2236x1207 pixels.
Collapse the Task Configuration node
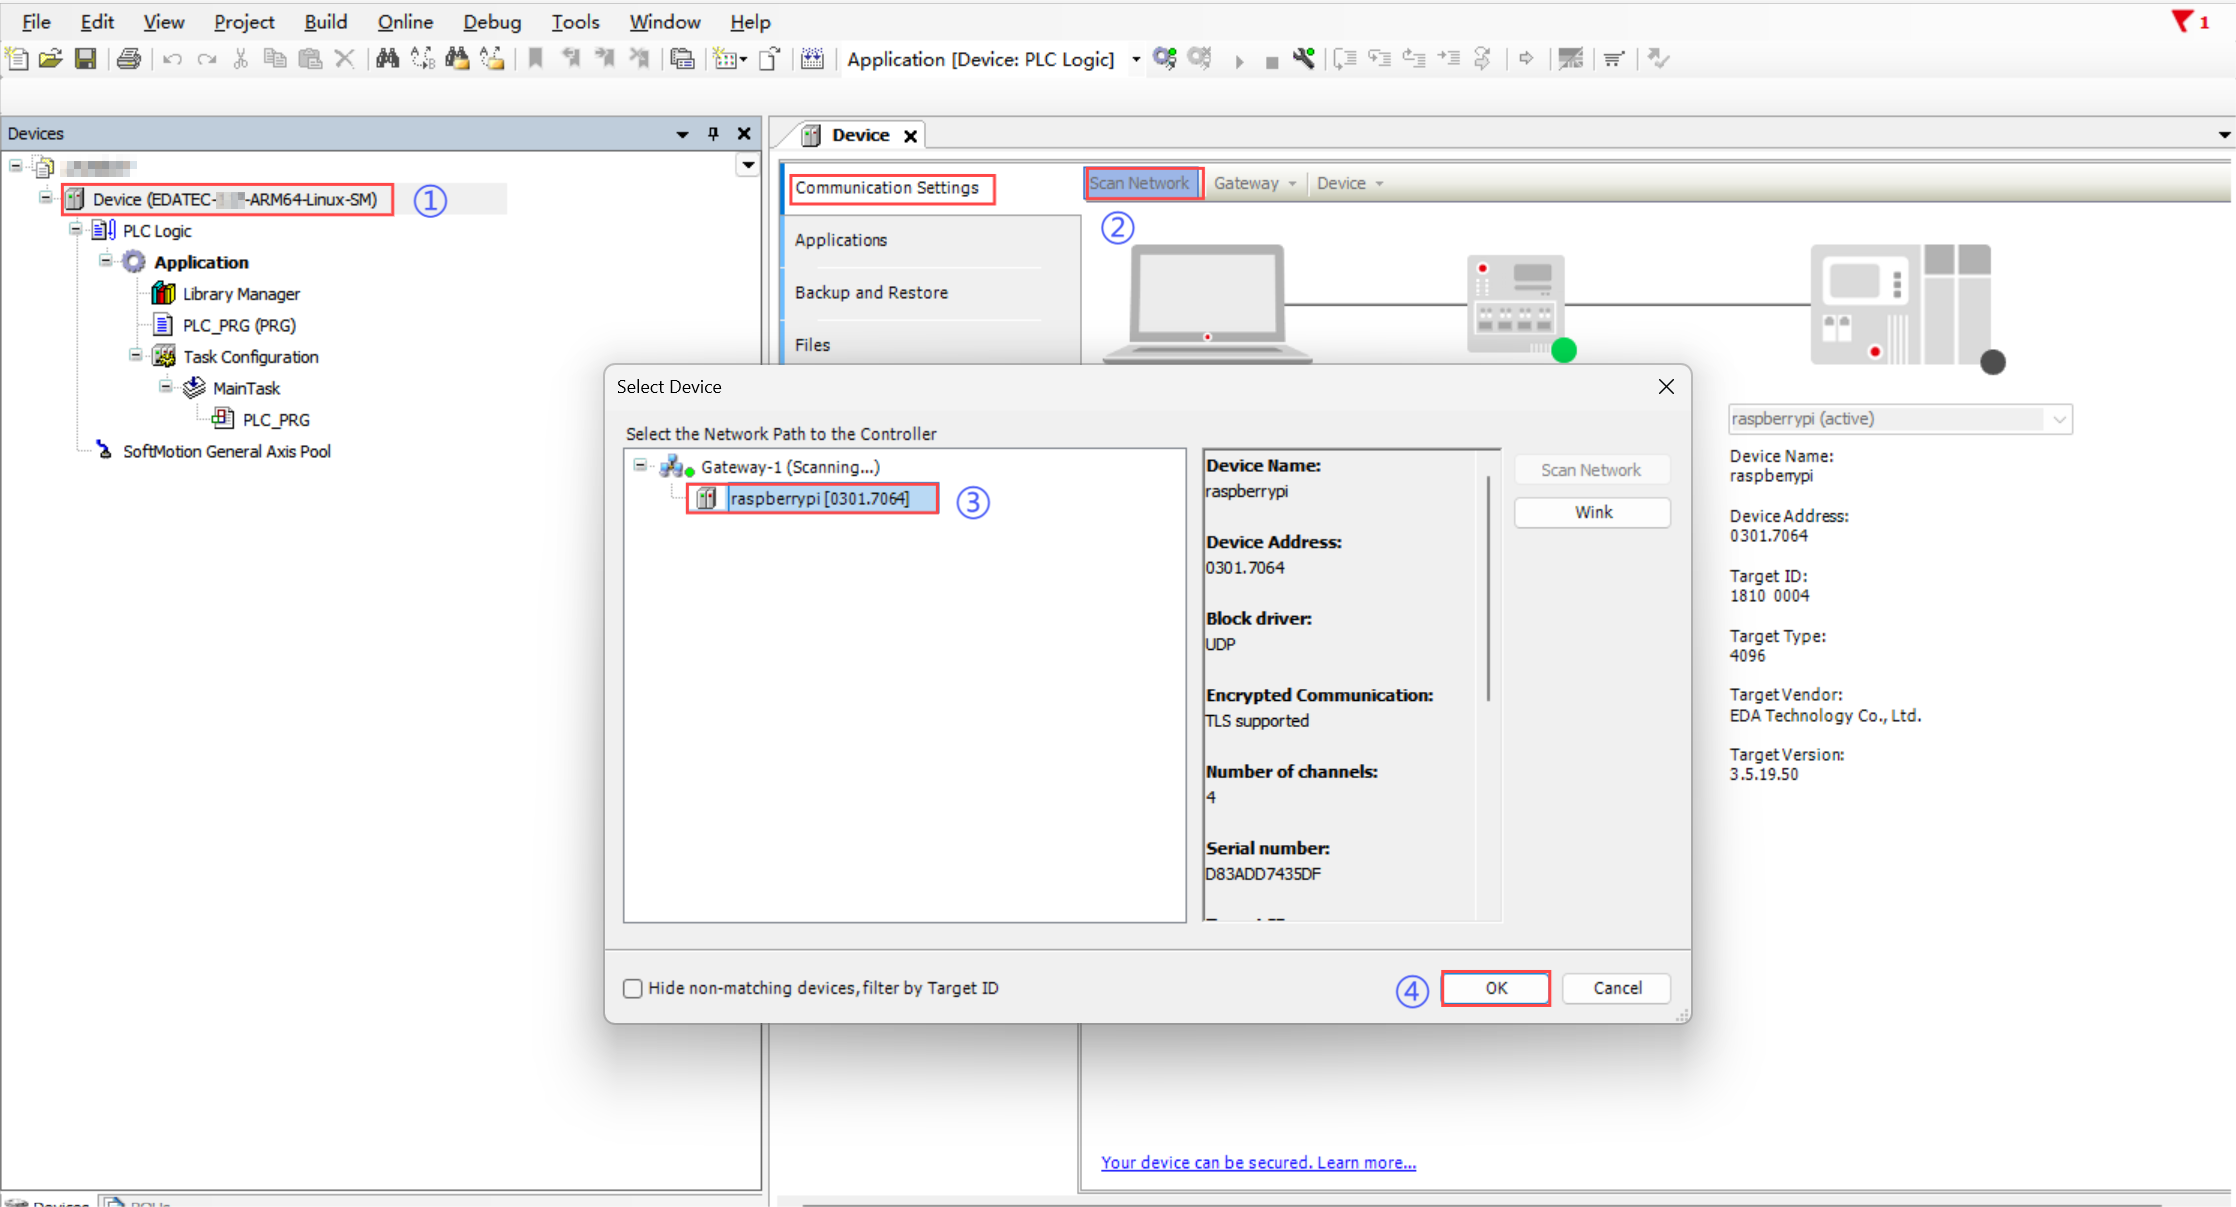tap(135, 356)
